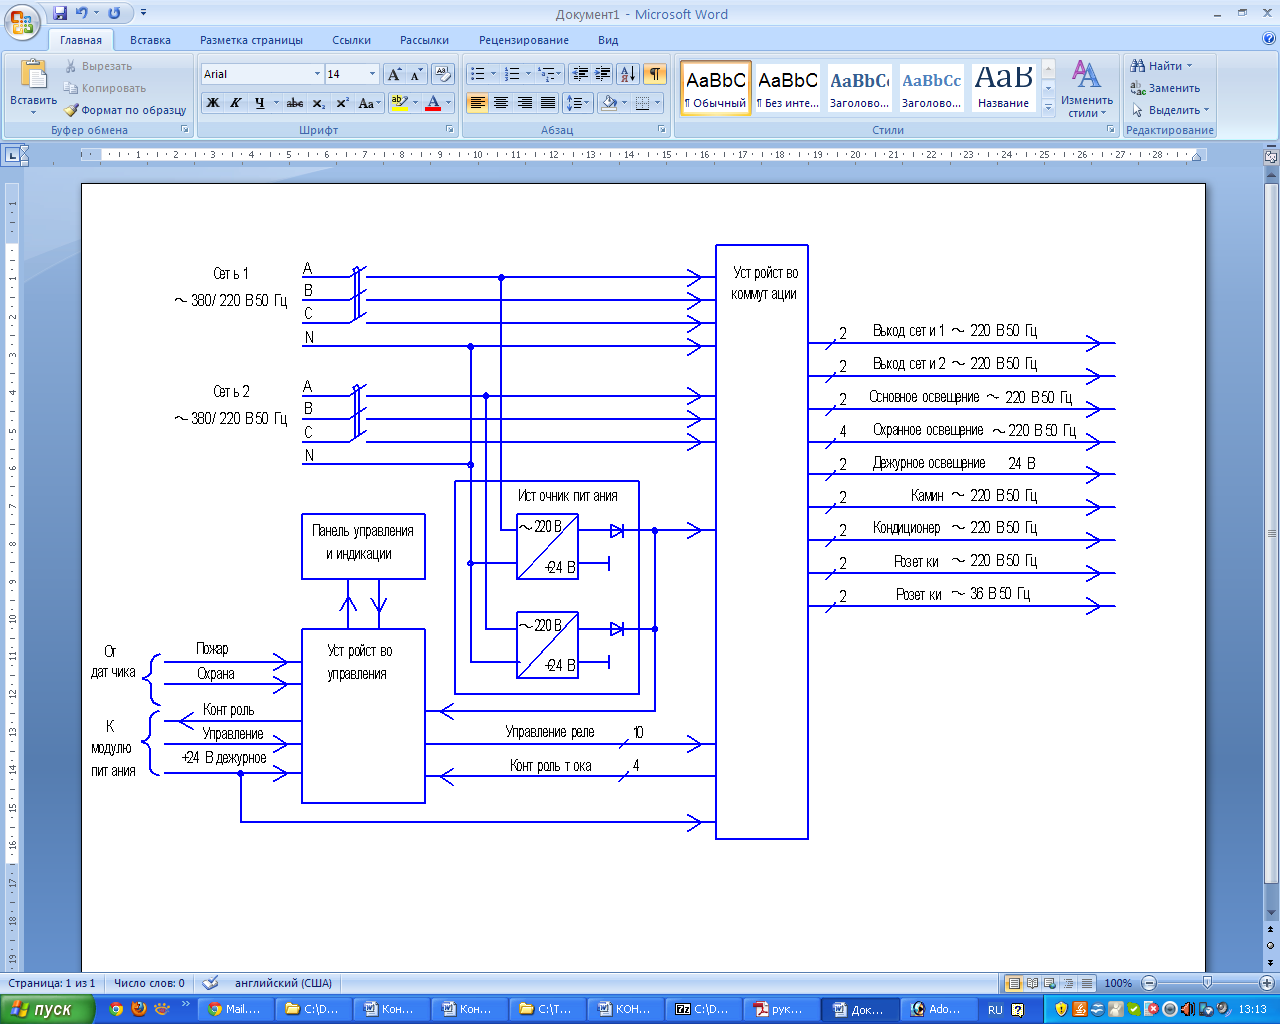Select the Название style thumbnail
Screen dimensions: 1280x1024
(x=1003, y=87)
